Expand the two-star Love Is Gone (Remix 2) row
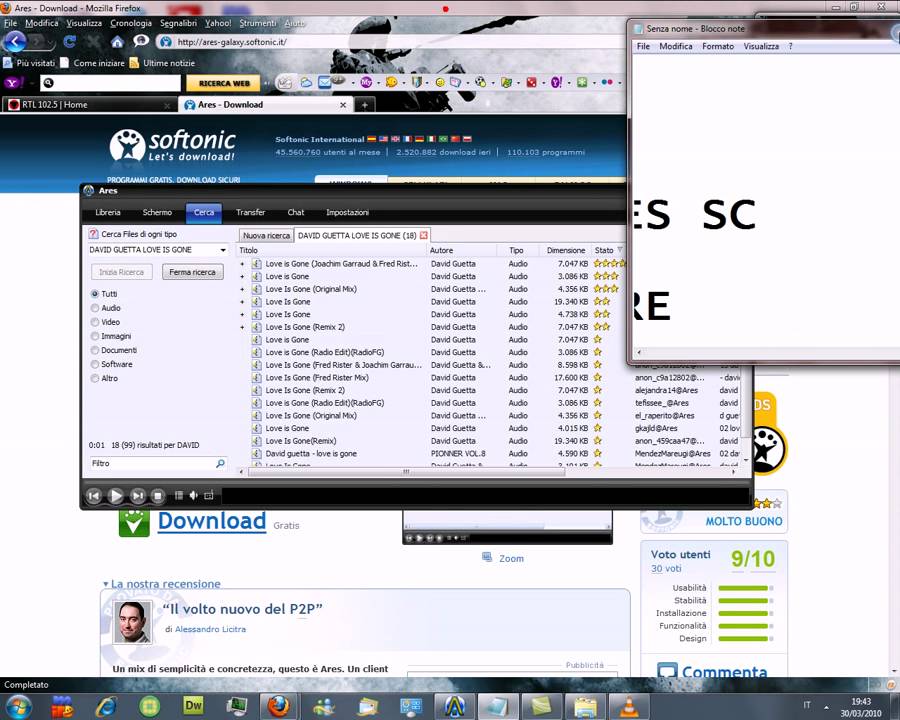 point(242,327)
